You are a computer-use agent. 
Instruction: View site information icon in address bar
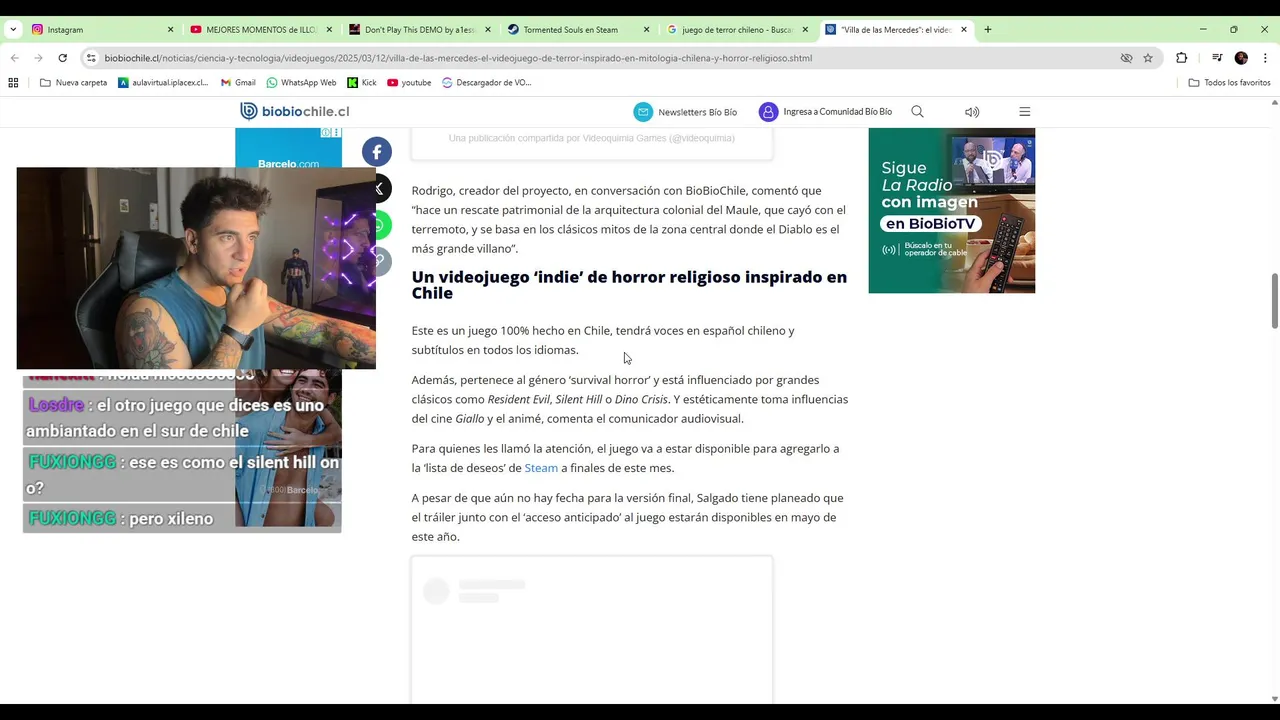click(x=91, y=58)
